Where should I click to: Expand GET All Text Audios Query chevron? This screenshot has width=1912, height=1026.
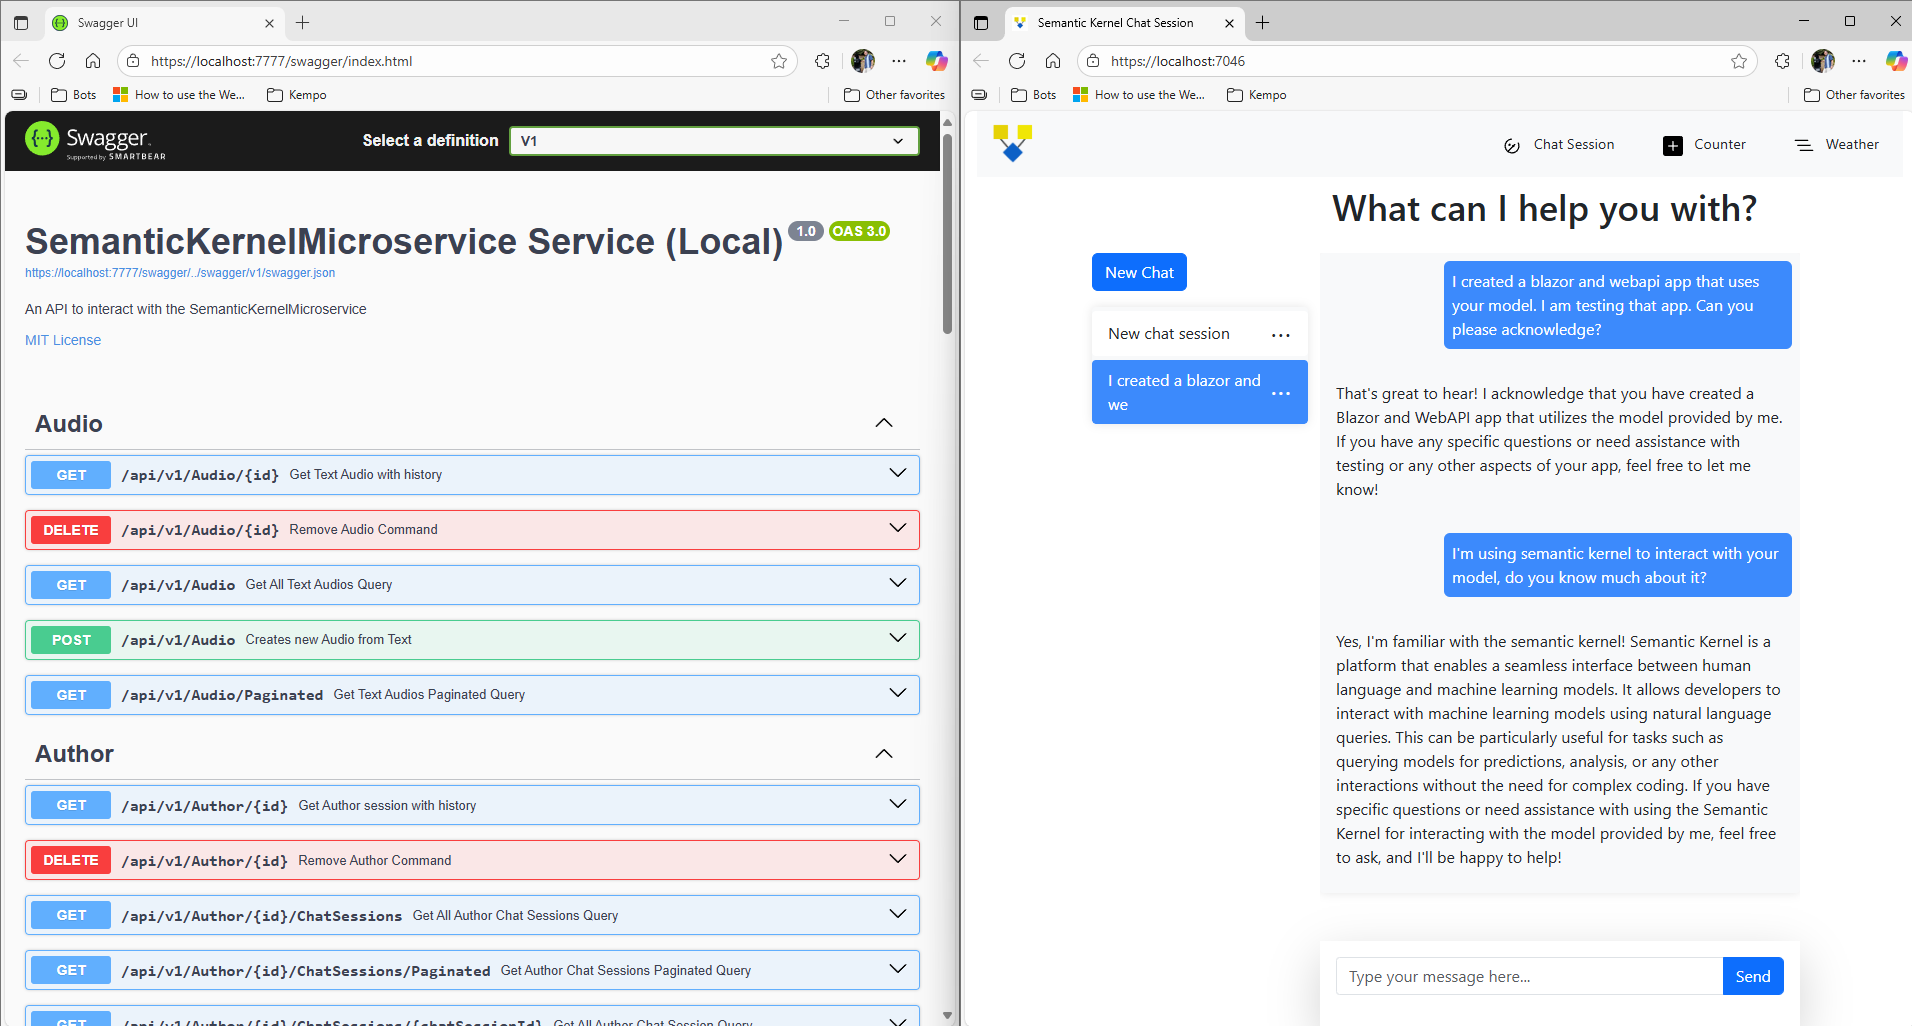tap(898, 583)
